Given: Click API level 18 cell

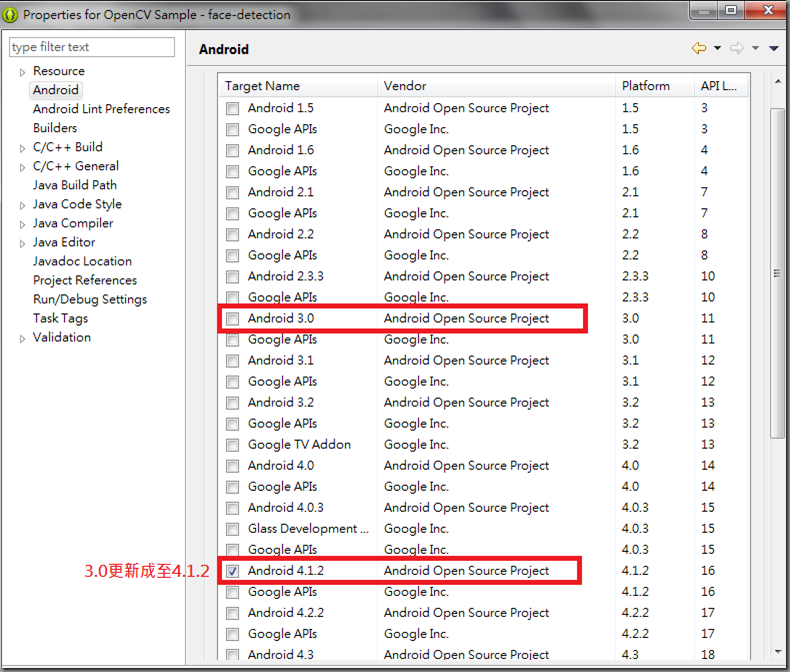Looking at the screenshot, I should click(708, 654).
